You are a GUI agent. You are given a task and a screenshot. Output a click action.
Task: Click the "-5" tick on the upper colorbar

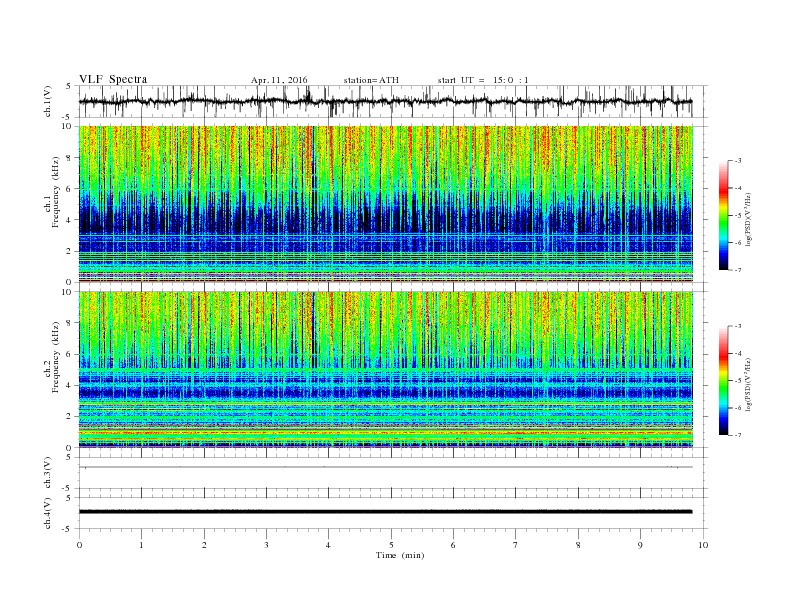(x=737, y=216)
